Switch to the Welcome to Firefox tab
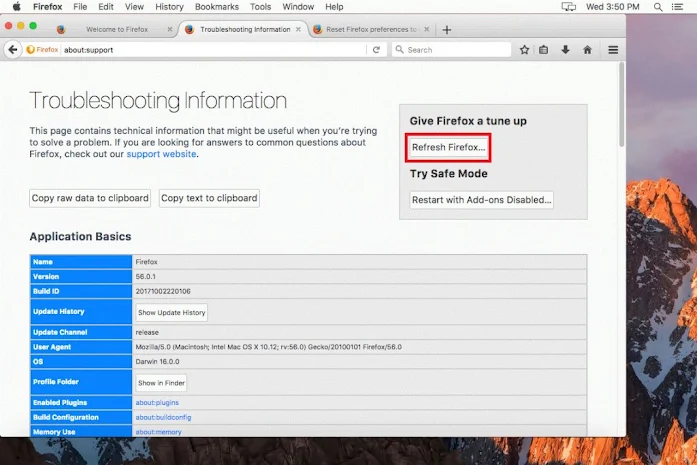Image resolution: width=697 pixels, height=465 pixels. coord(114,29)
